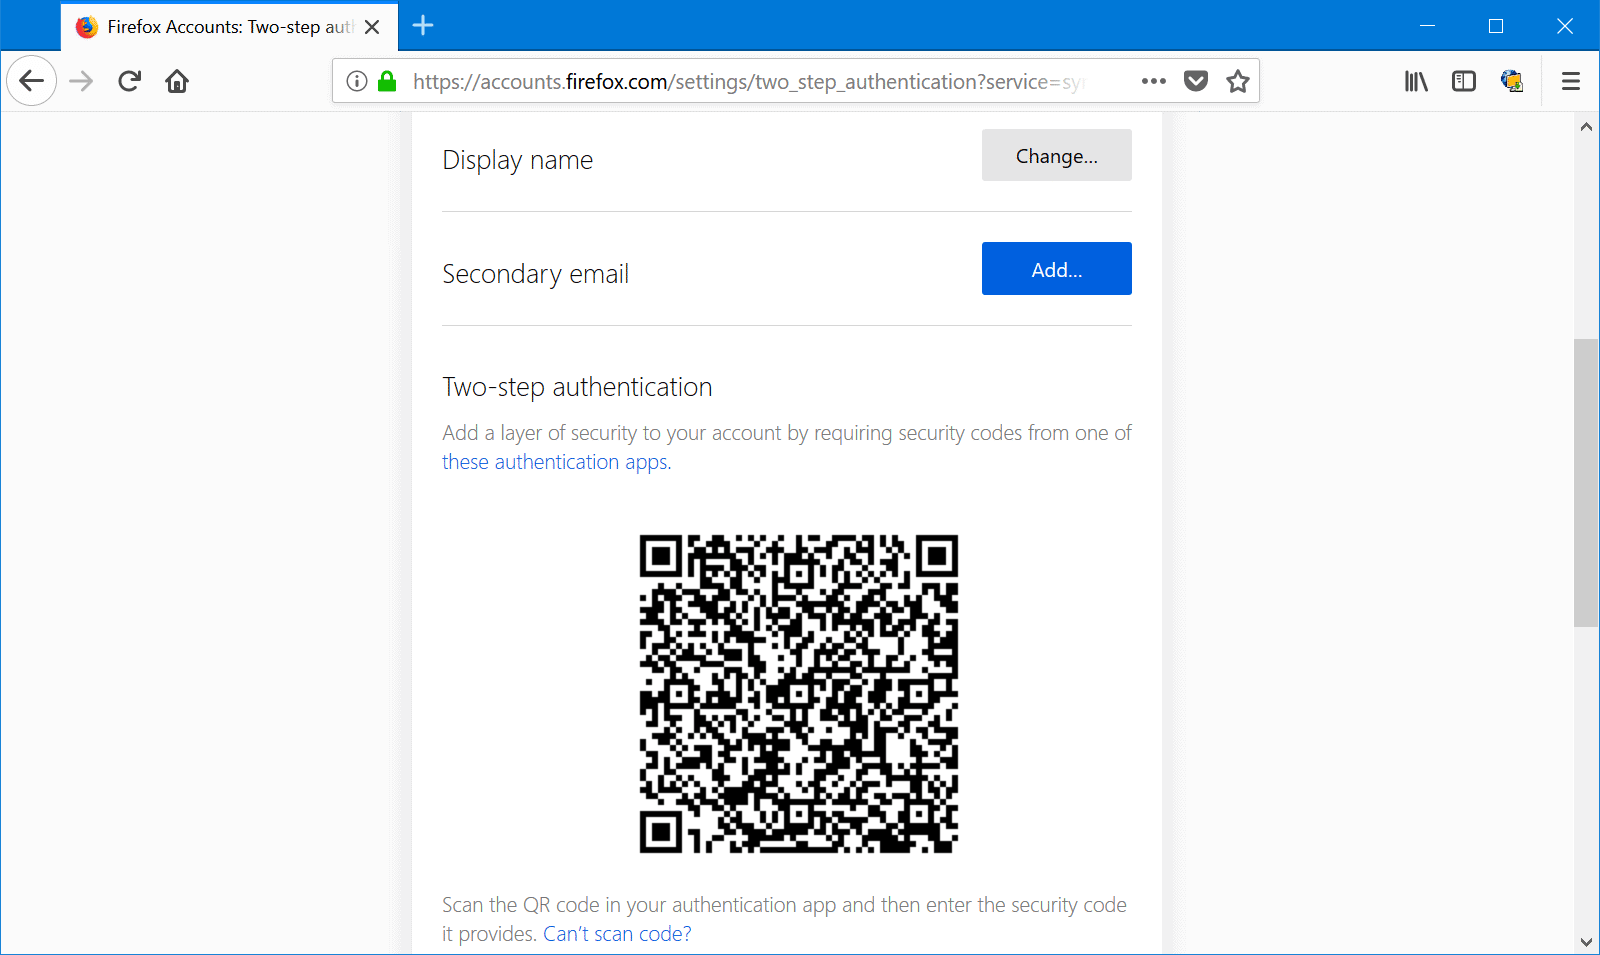Click the Change display name button

click(x=1056, y=155)
